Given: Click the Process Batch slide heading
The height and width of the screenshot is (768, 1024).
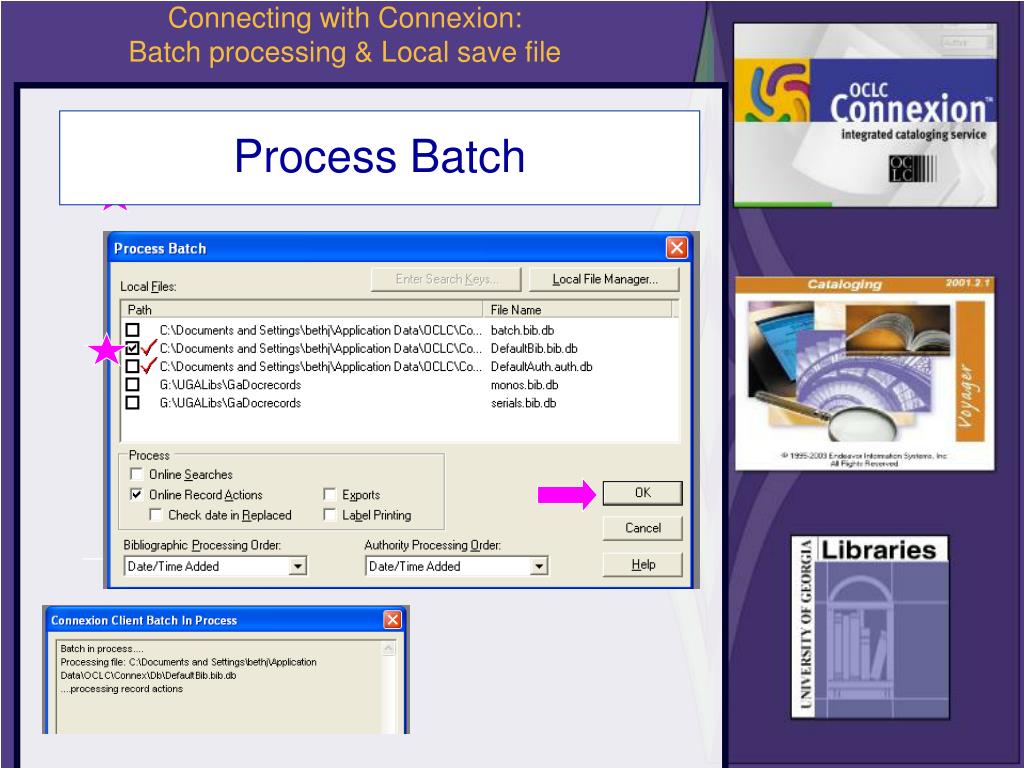Looking at the screenshot, I should click(x=379, y=157).
